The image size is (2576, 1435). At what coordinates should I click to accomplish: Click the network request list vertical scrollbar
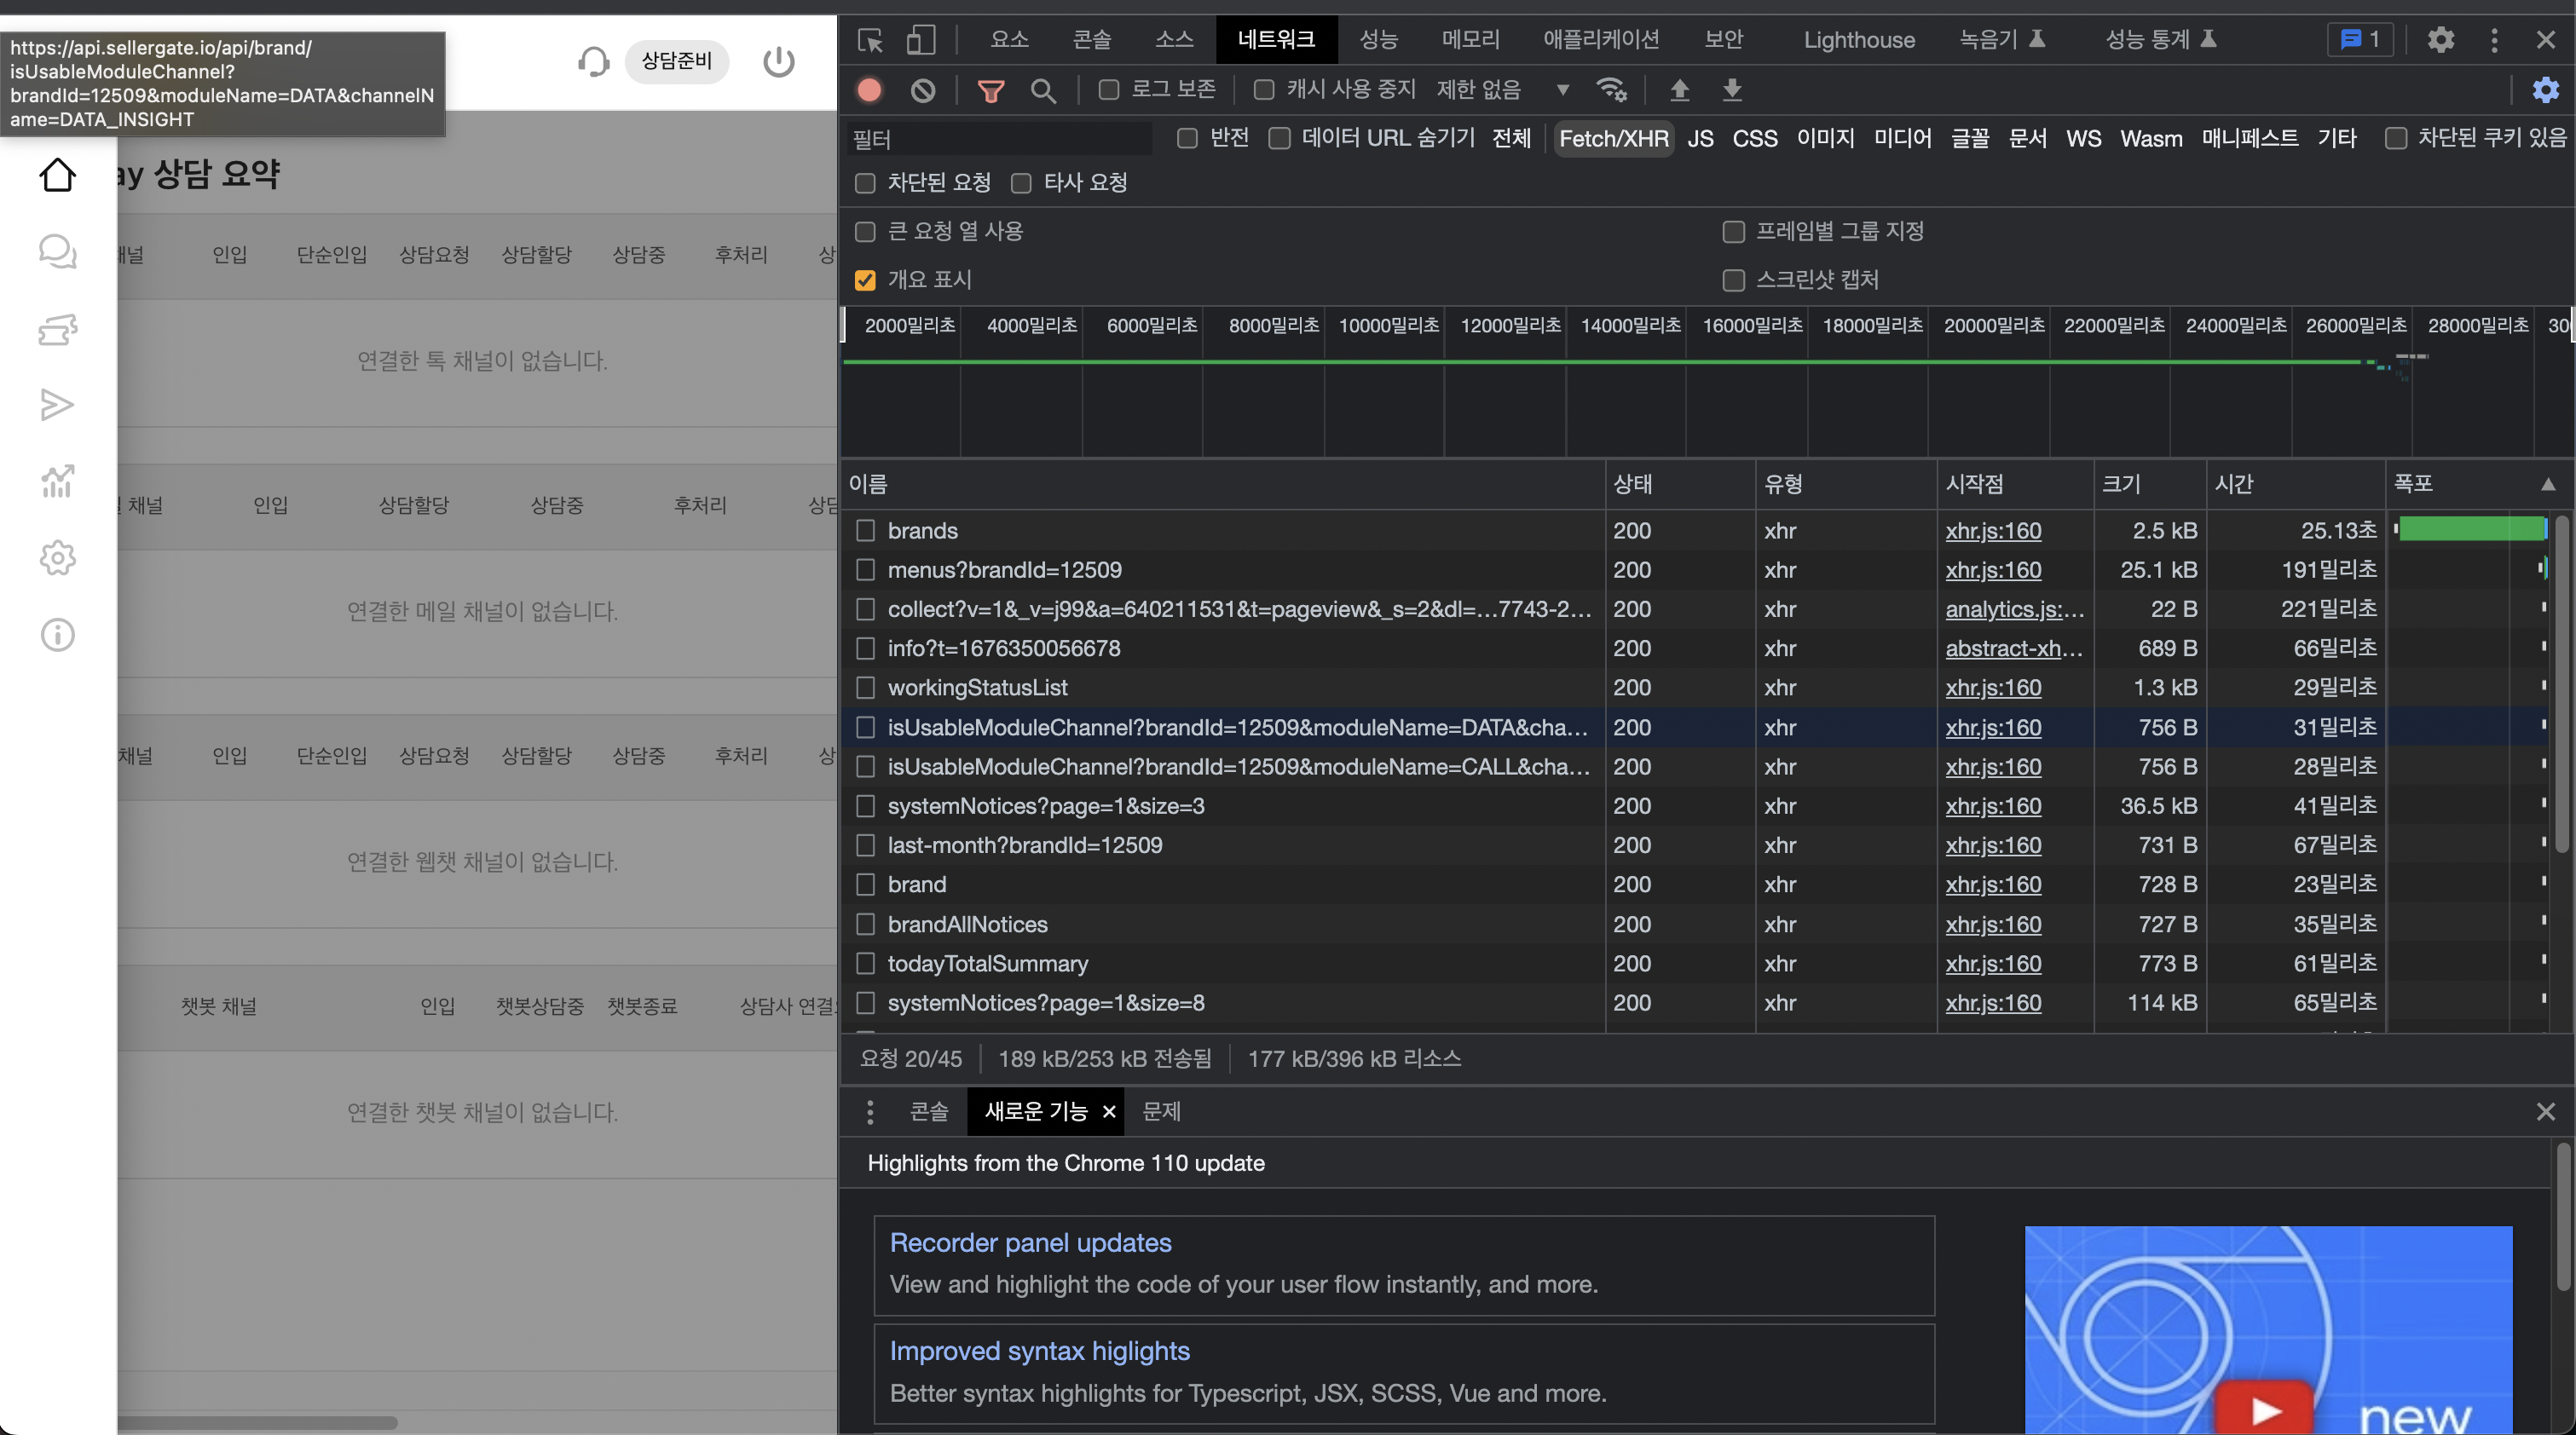2562,684
